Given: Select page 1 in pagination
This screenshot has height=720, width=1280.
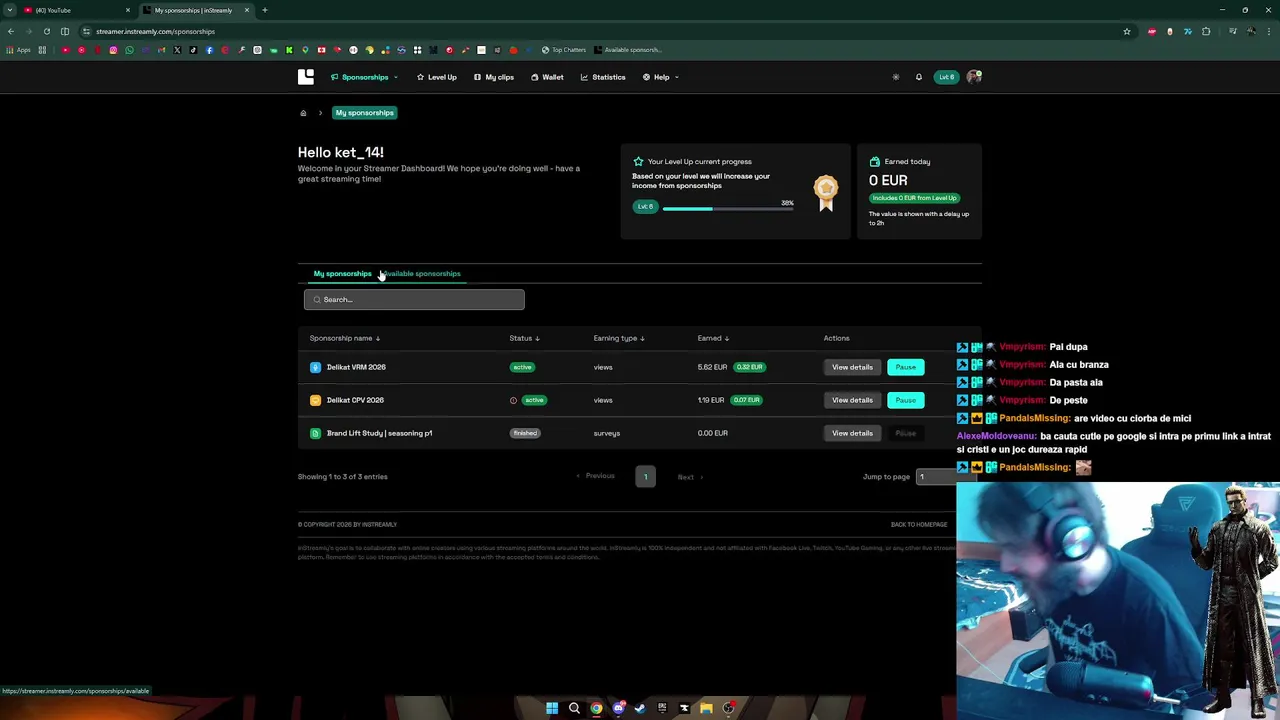Looking at the screenshot, I should click(x=646, y=477).
